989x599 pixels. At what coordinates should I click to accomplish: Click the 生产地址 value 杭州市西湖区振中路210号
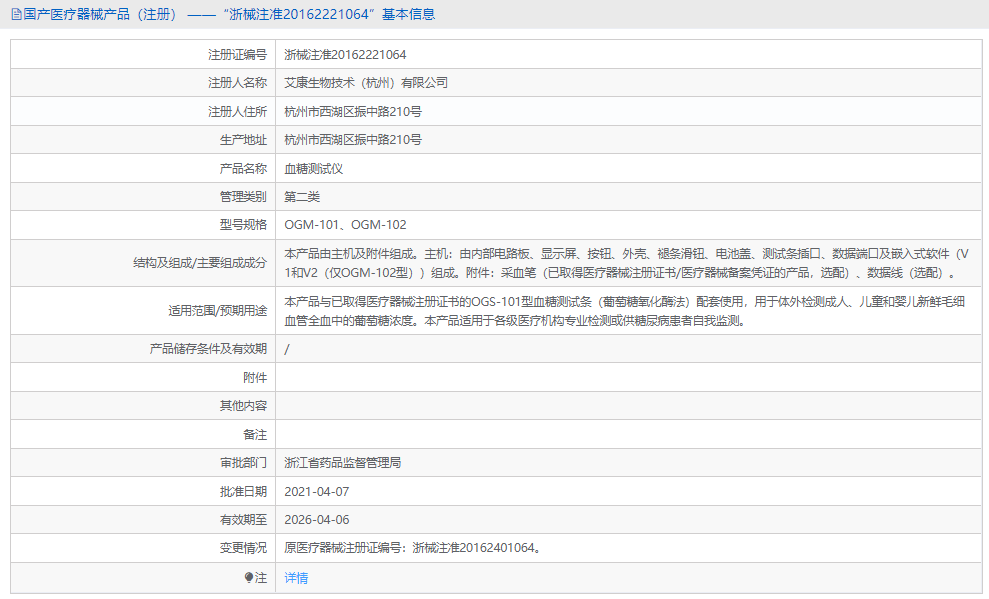[357, 139]
